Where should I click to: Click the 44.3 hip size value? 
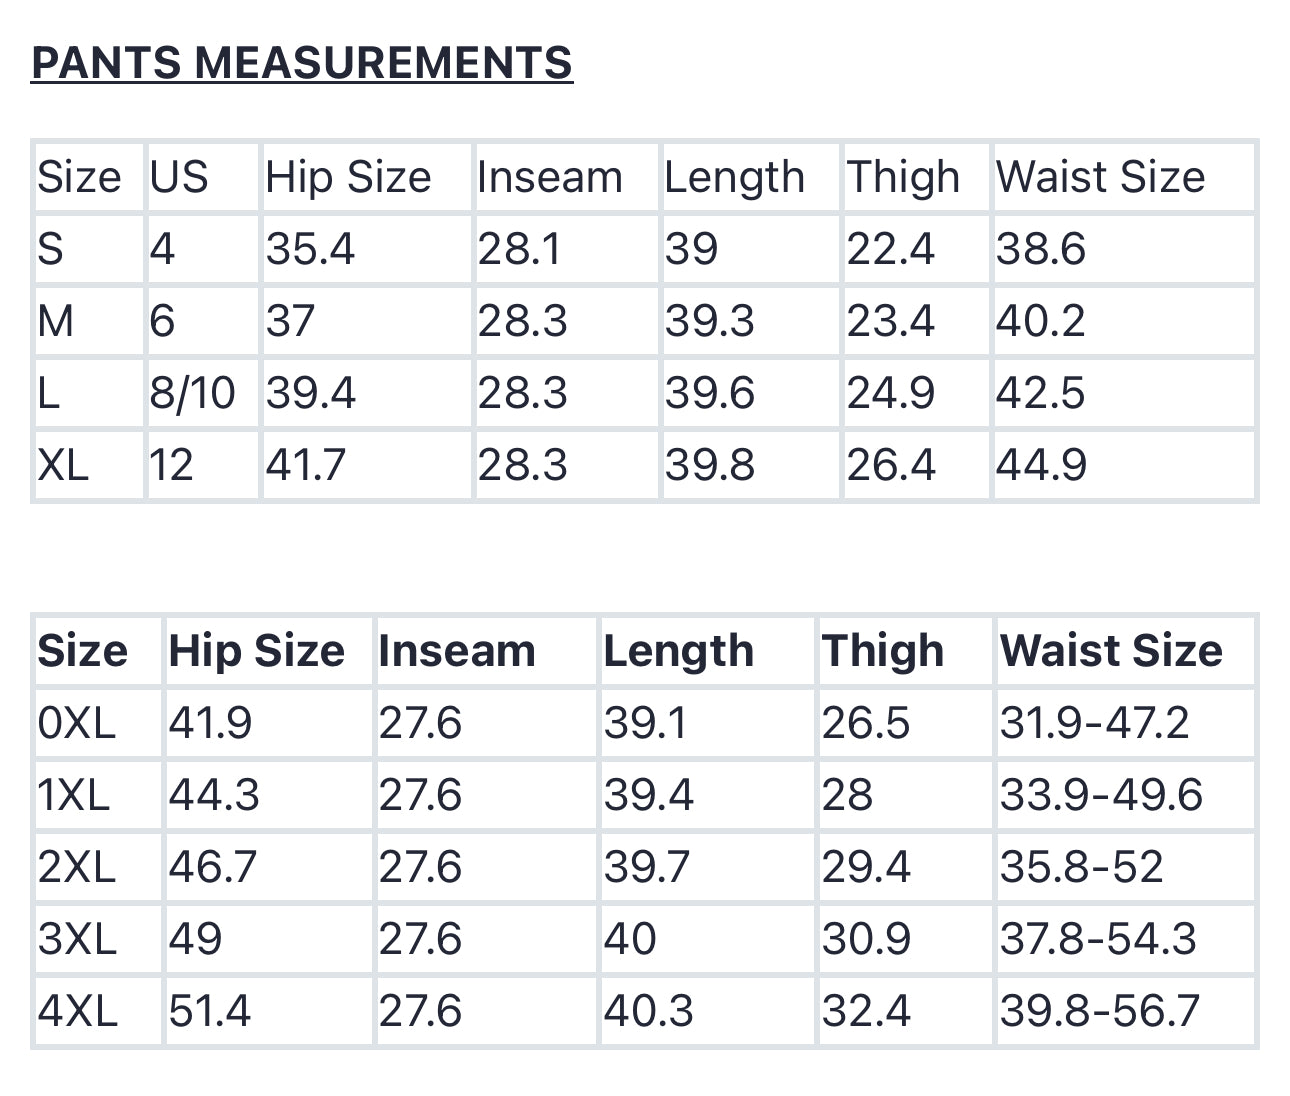(x=214, y=795)
